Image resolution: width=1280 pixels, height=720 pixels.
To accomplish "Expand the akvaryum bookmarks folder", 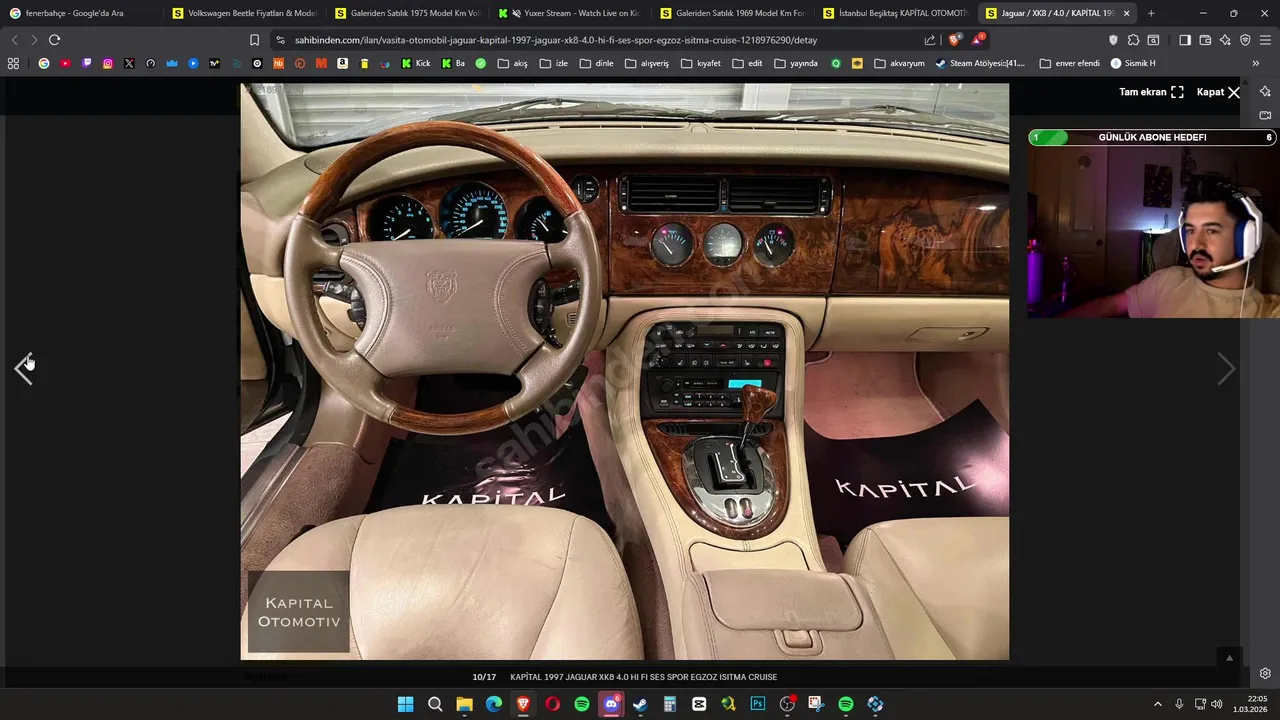I will tap(900, 63).
